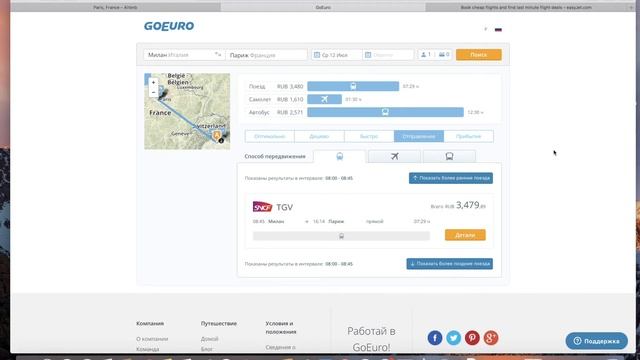Click the Поиск search button

pyautogui.click(x=478, y=55)
